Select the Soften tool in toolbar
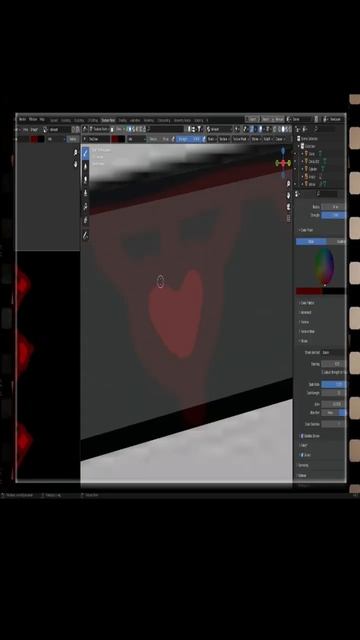Image resolution: width=360 pixels, height=640 pixels. (85, 167)
